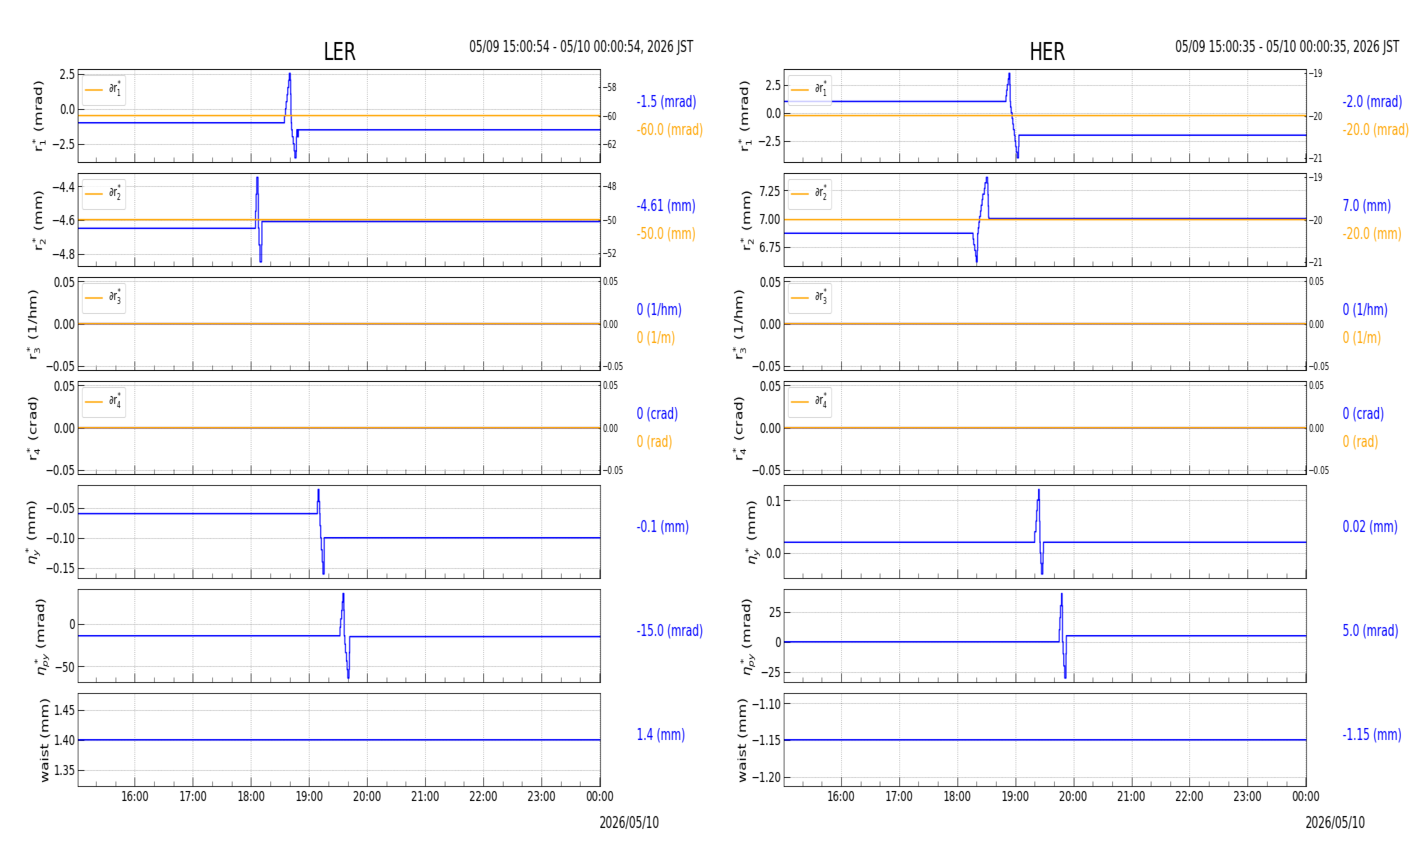Click HER waist (mm) y-axis label
The height and width of the screenshot is (864, 1412).
coord(742,740)
